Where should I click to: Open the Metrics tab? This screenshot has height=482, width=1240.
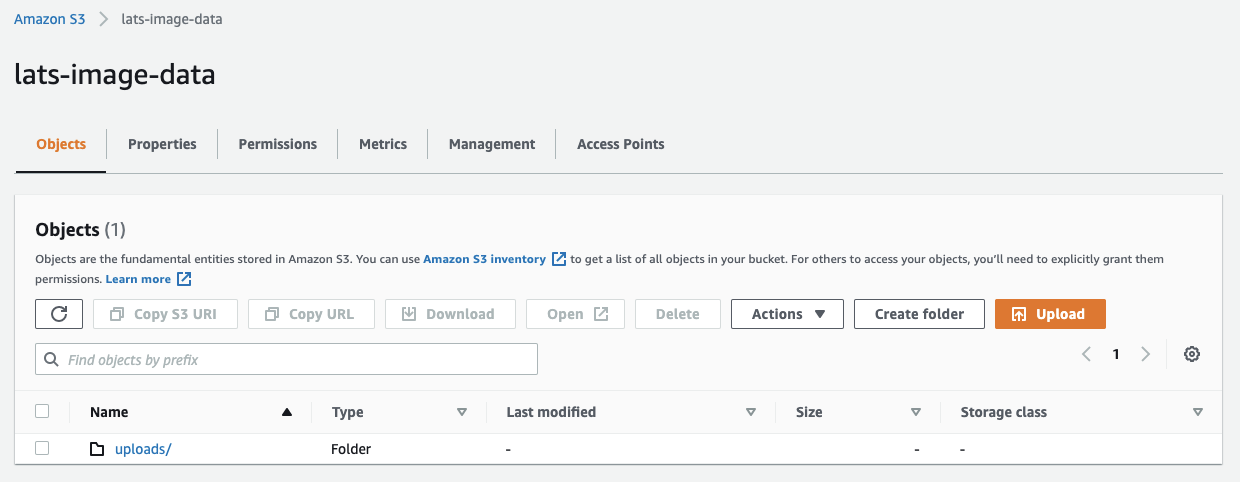pos(383,144)
